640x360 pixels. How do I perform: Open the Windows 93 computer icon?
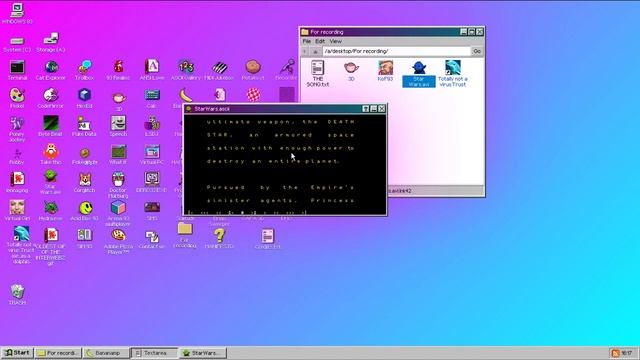pos(17,13)
